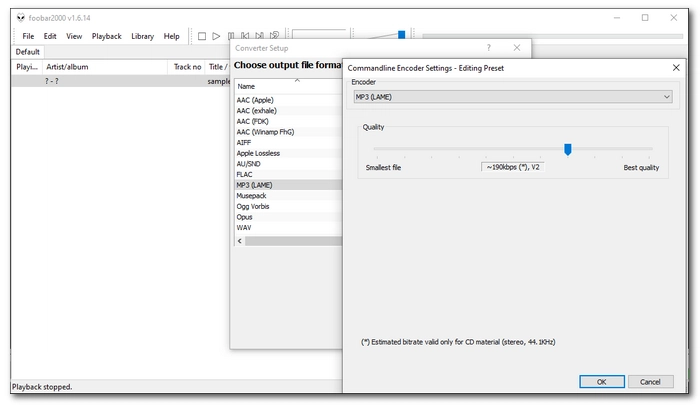Select AU/SND format
Screen dimensions: 700x405
(x=288, y=164)
